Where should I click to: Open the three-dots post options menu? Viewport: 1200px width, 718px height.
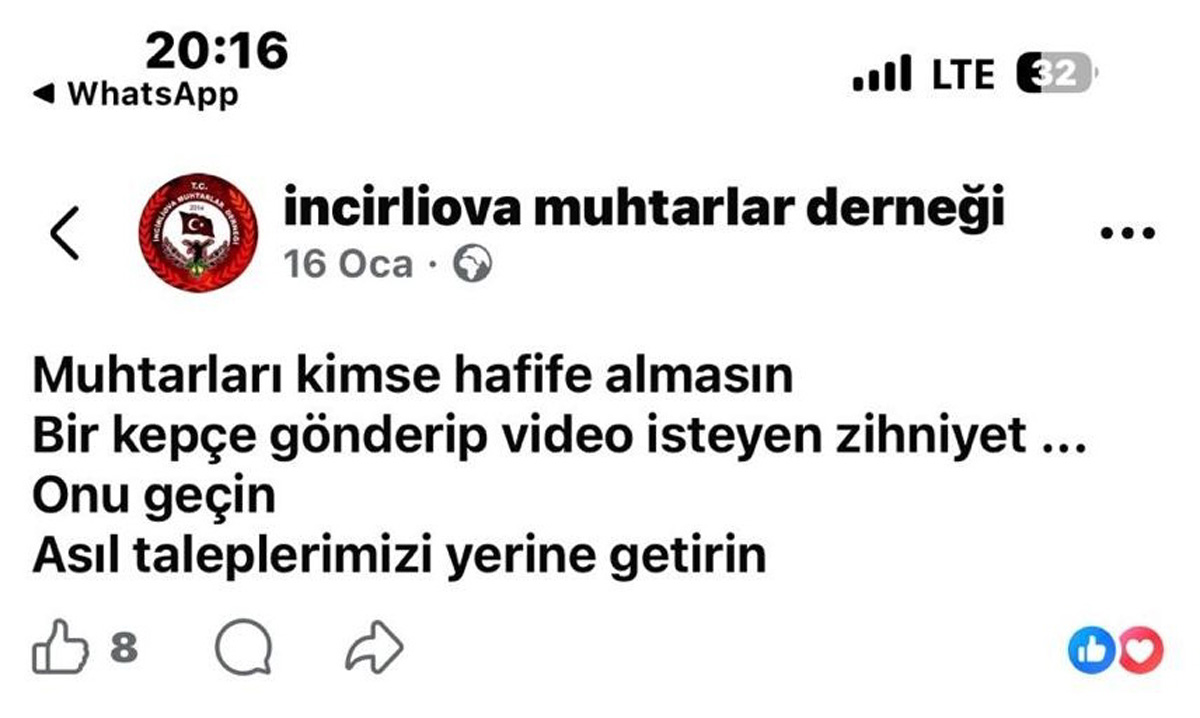point(1127,234)
